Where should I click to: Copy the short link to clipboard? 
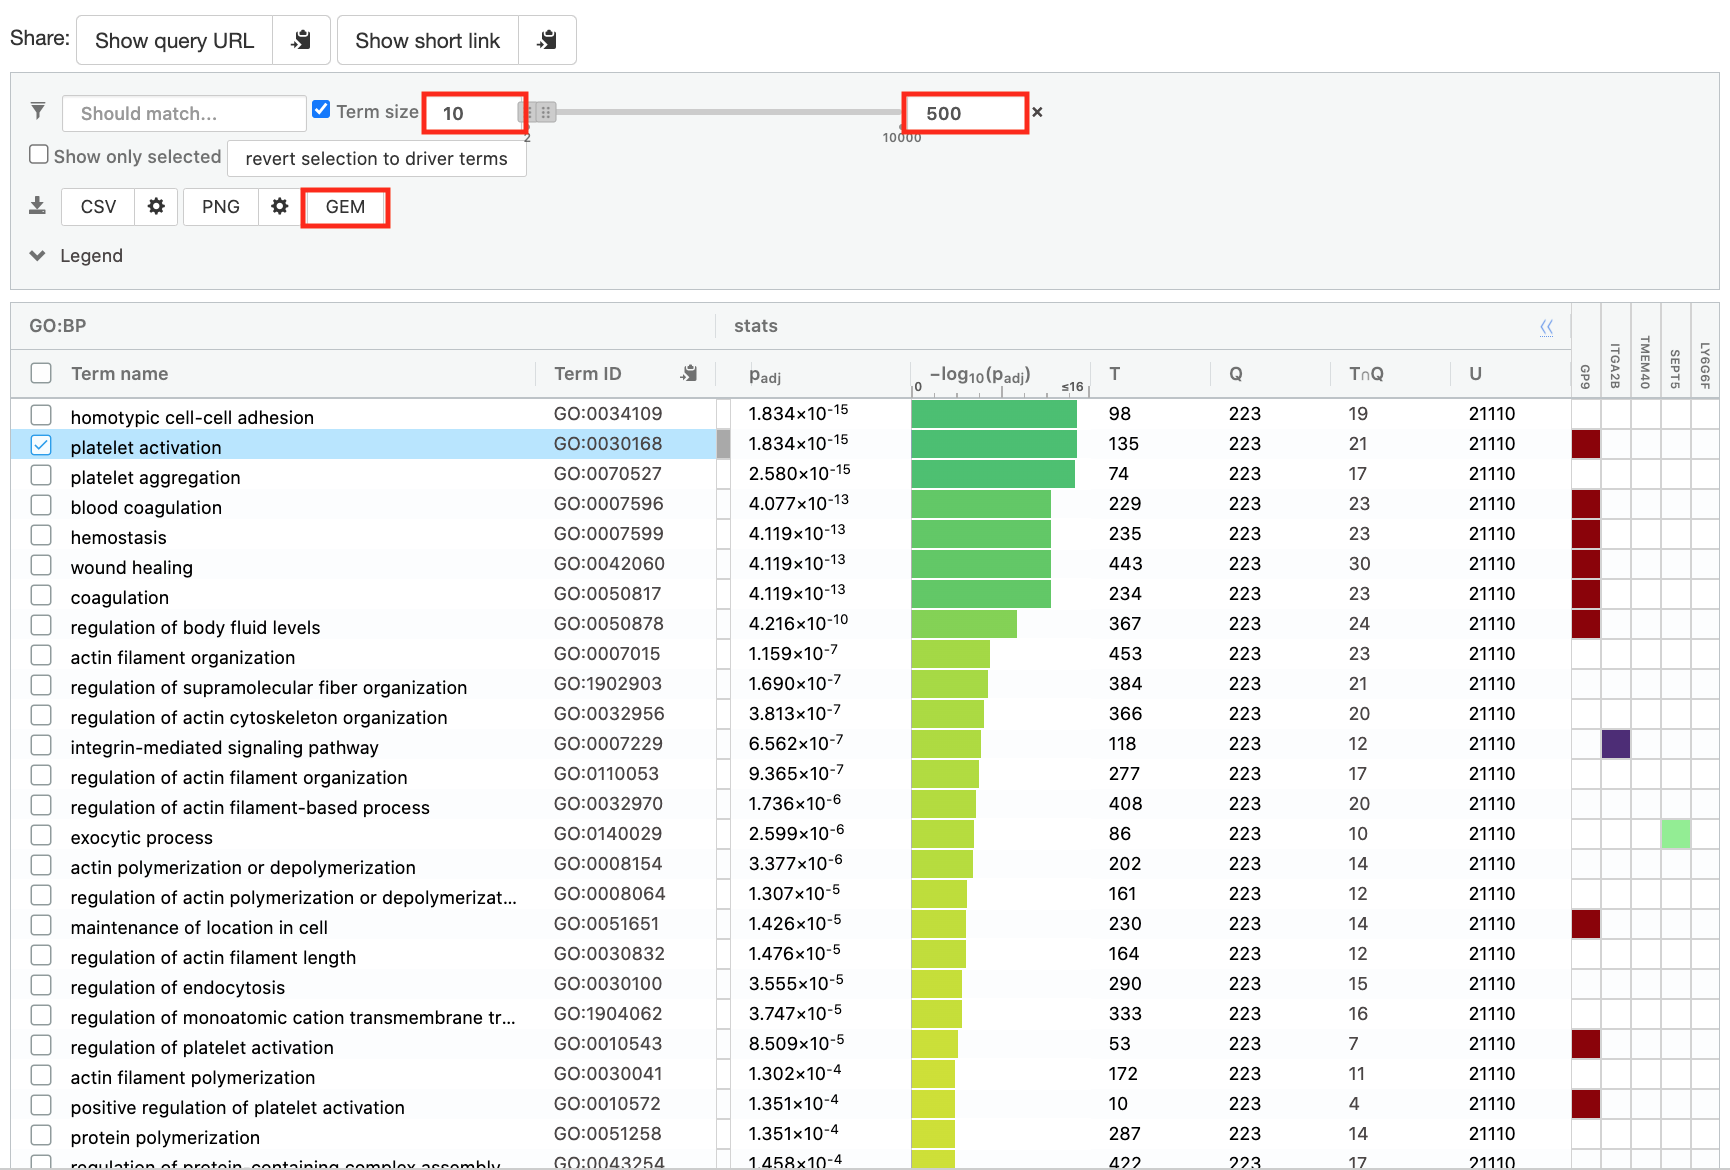coord(547,40)
